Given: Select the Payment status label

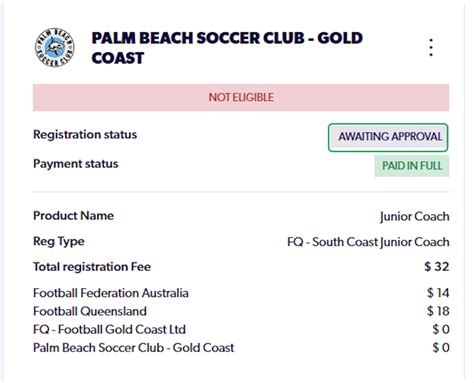Looking at the screenshot, I should (76, 164).
